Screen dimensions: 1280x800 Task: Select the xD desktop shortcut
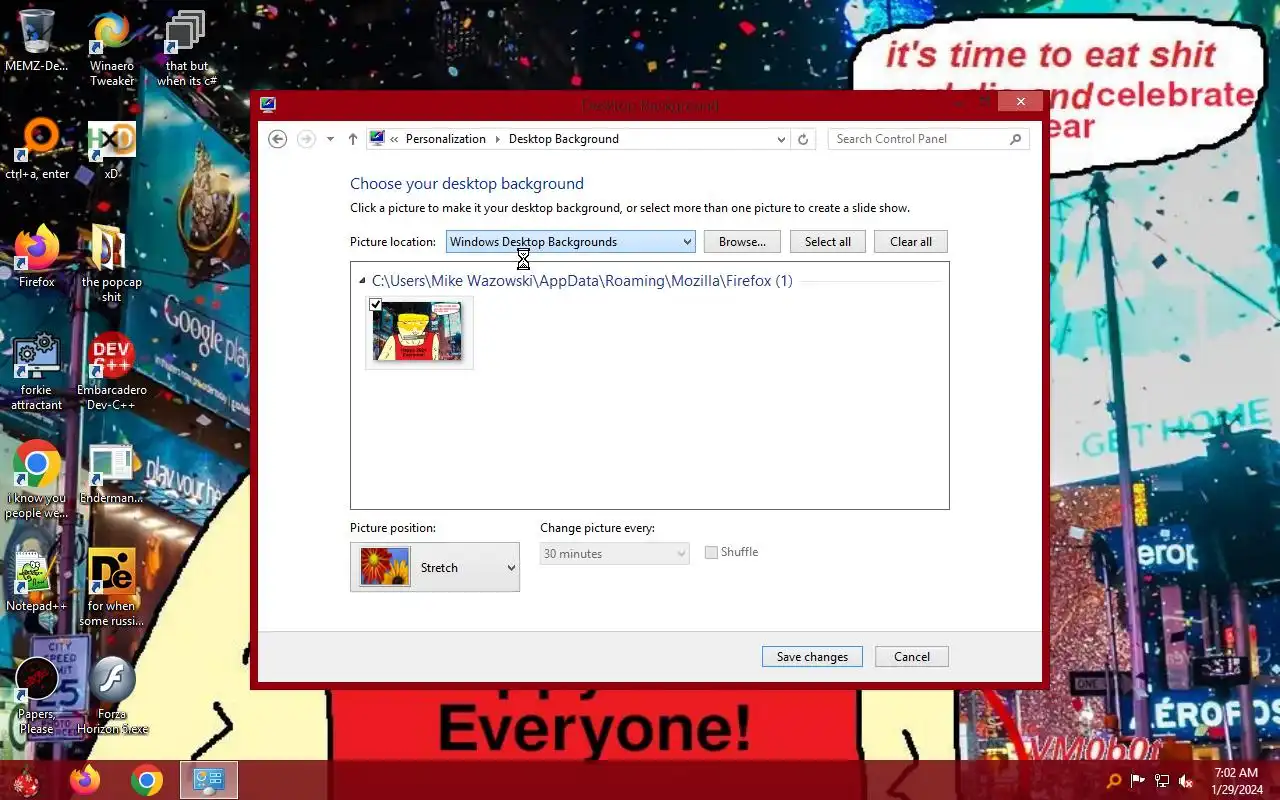pos(111,150)
